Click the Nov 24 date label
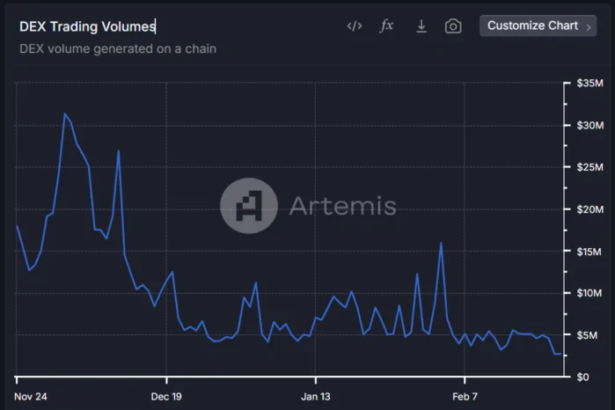Image resolution: width=615 pixels, height=410 pixels. click(x=31, y=397)
